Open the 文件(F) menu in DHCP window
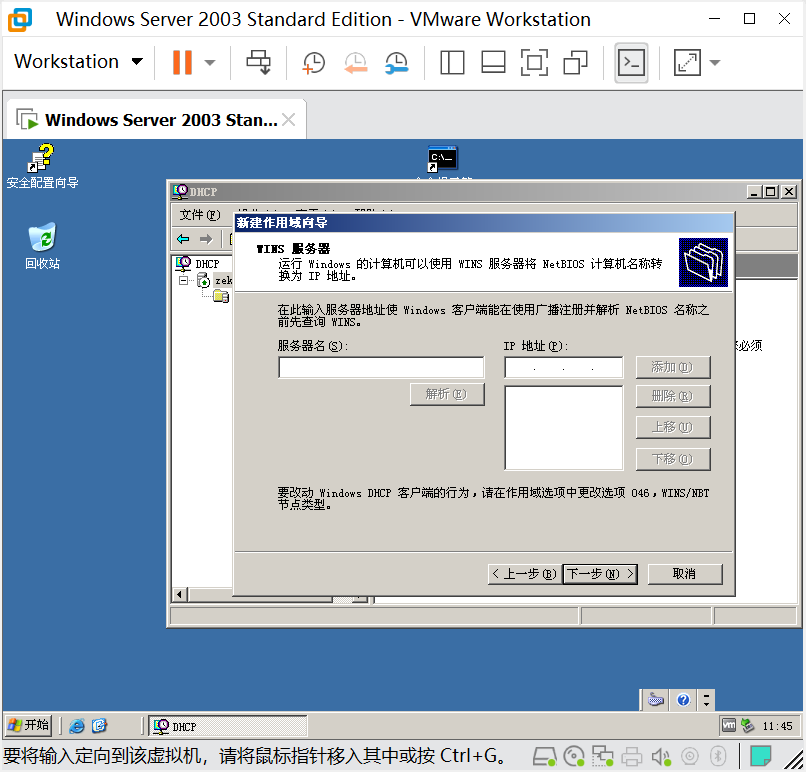Screen dimensions: 806x772 199,215
